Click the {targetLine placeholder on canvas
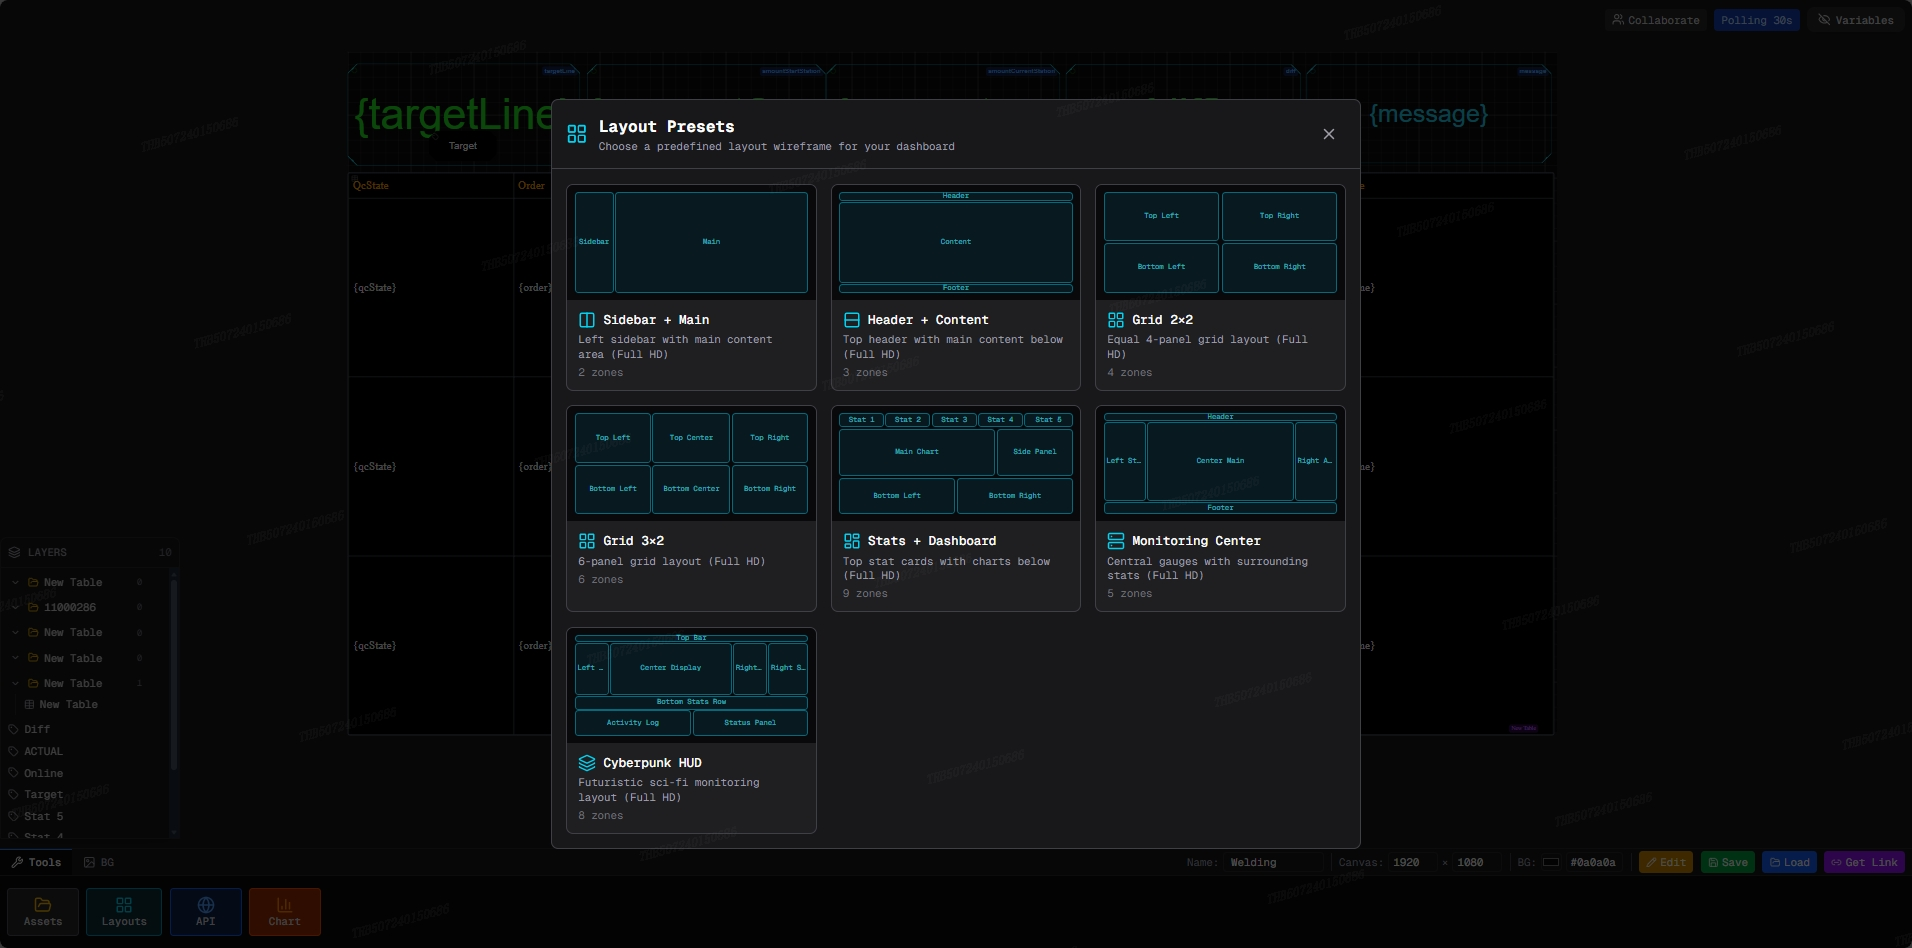 pos(453,116)
